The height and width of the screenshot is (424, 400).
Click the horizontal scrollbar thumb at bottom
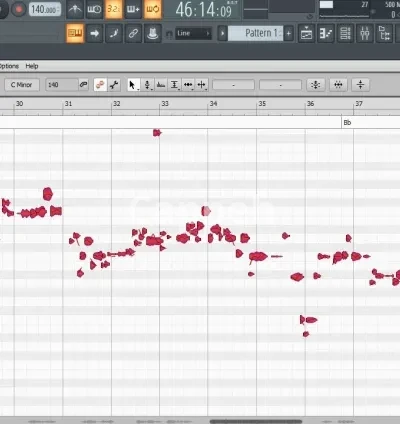pyautogui.click(x=256, y=421)
